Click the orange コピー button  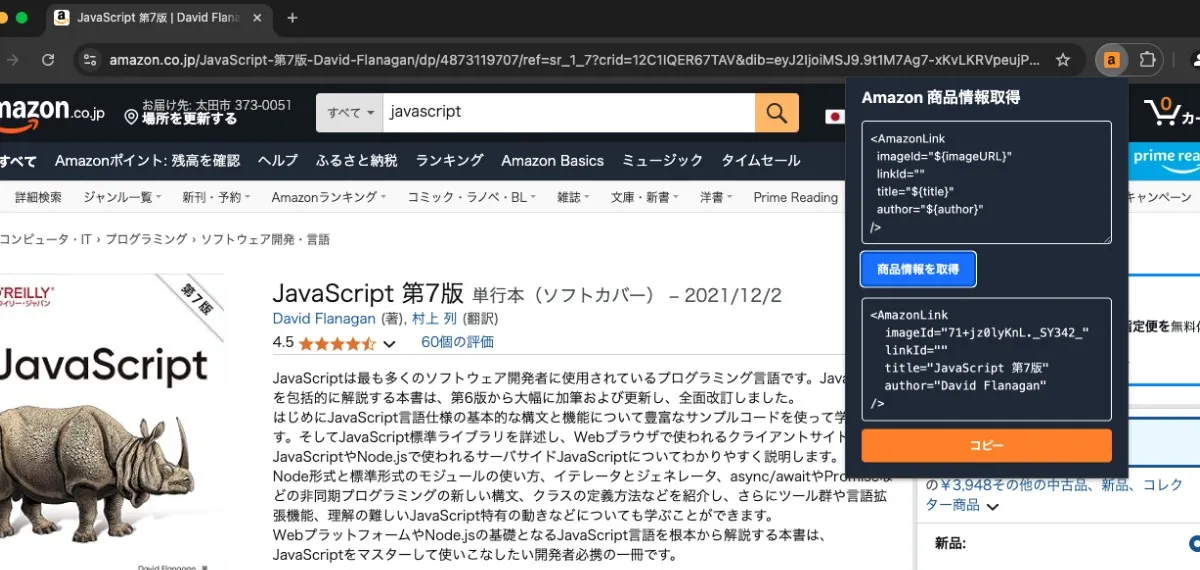986,445
